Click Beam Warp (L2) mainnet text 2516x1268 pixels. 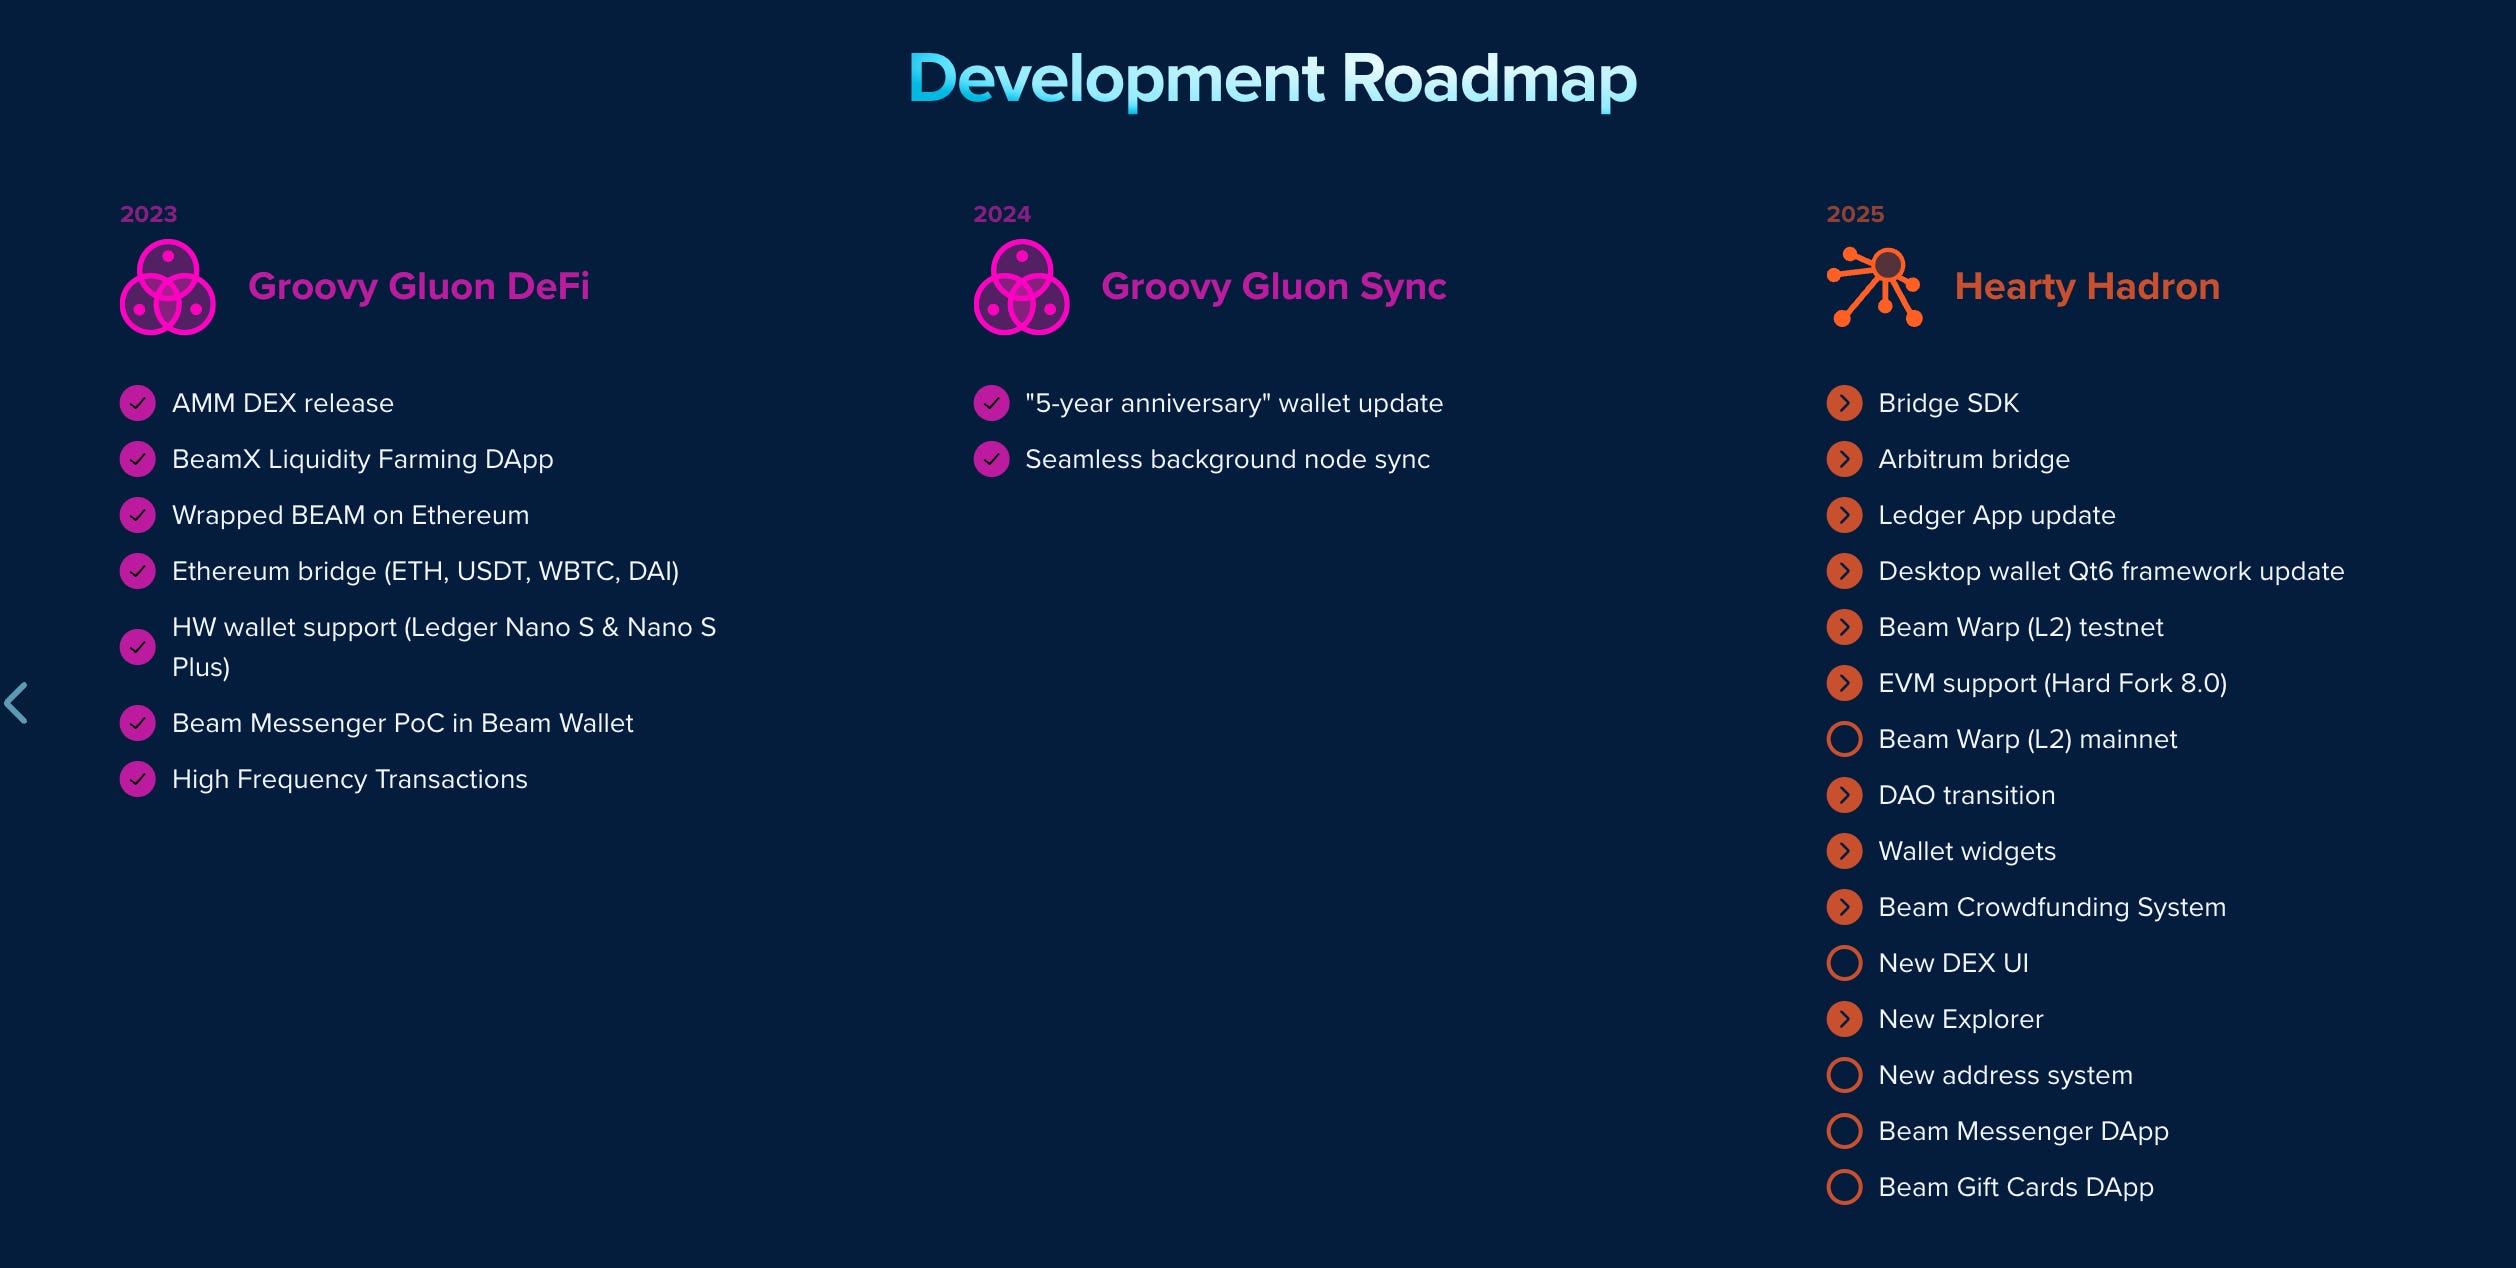pos(2028,739)
